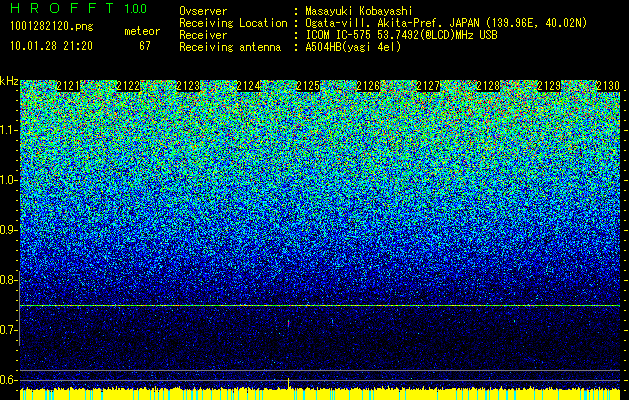Screen dimensions: 629x400
Task: Click the date 10.01.28 21:20
Action: click(51, 46)
